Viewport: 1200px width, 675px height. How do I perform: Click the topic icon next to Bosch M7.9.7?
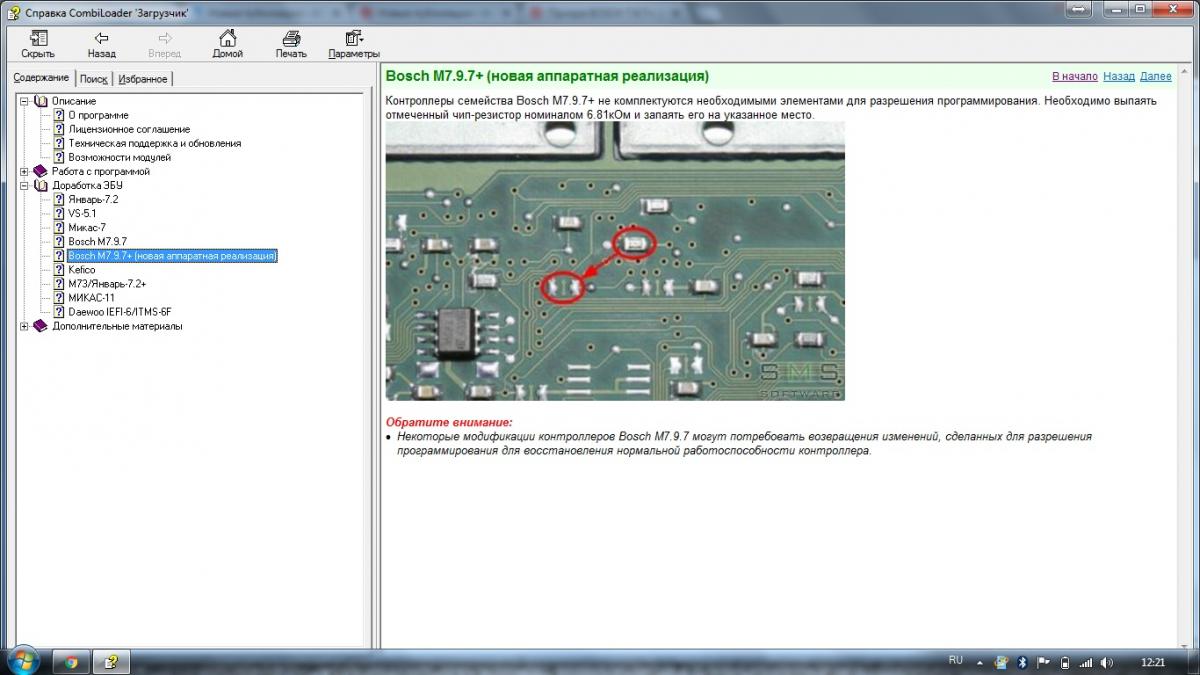point(58,241)
